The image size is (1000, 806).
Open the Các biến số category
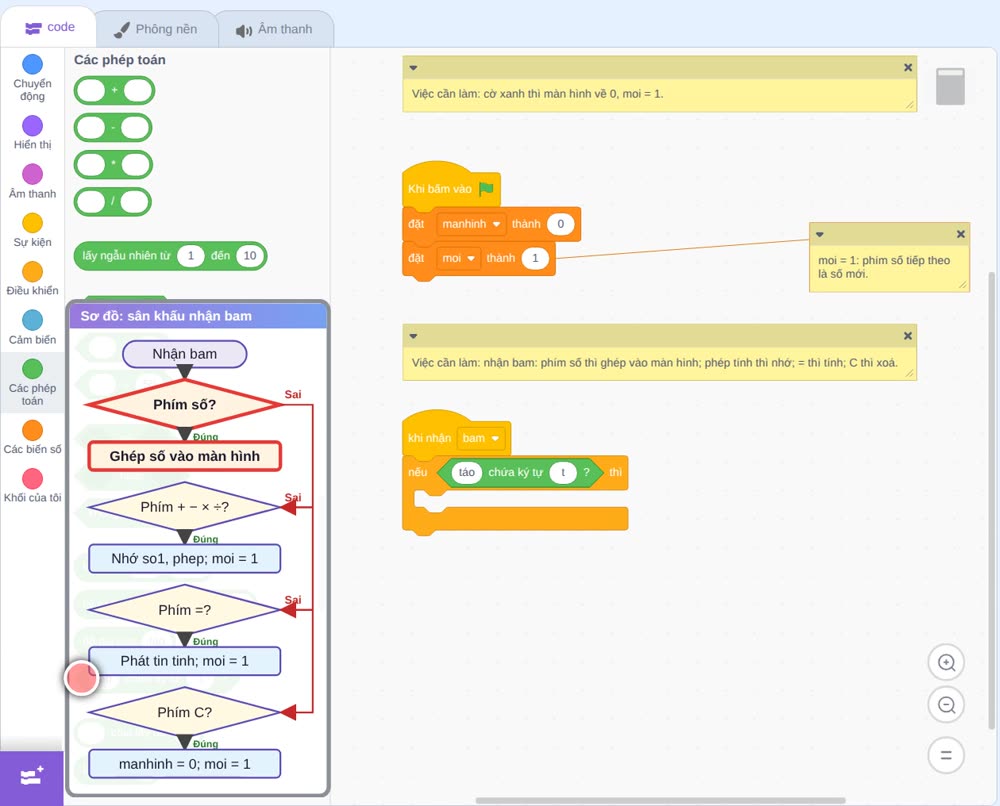coord(32,437)
